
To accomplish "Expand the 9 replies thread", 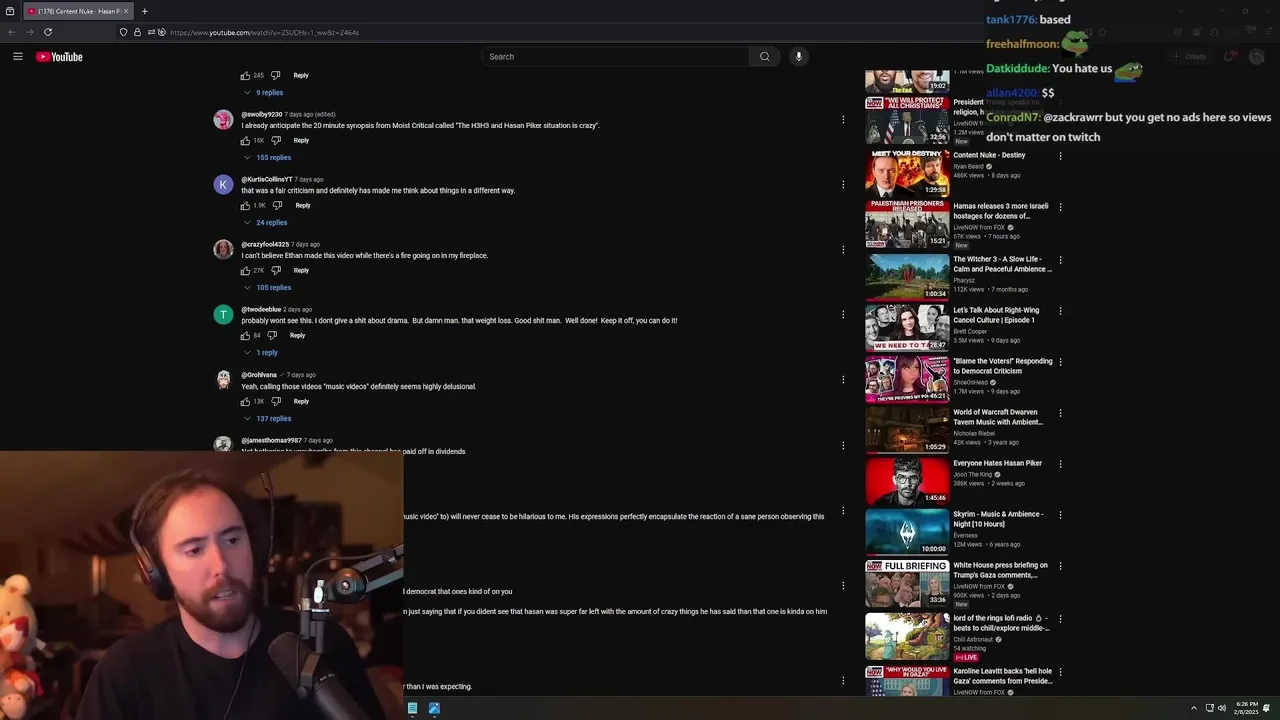I will click(264, 93).
